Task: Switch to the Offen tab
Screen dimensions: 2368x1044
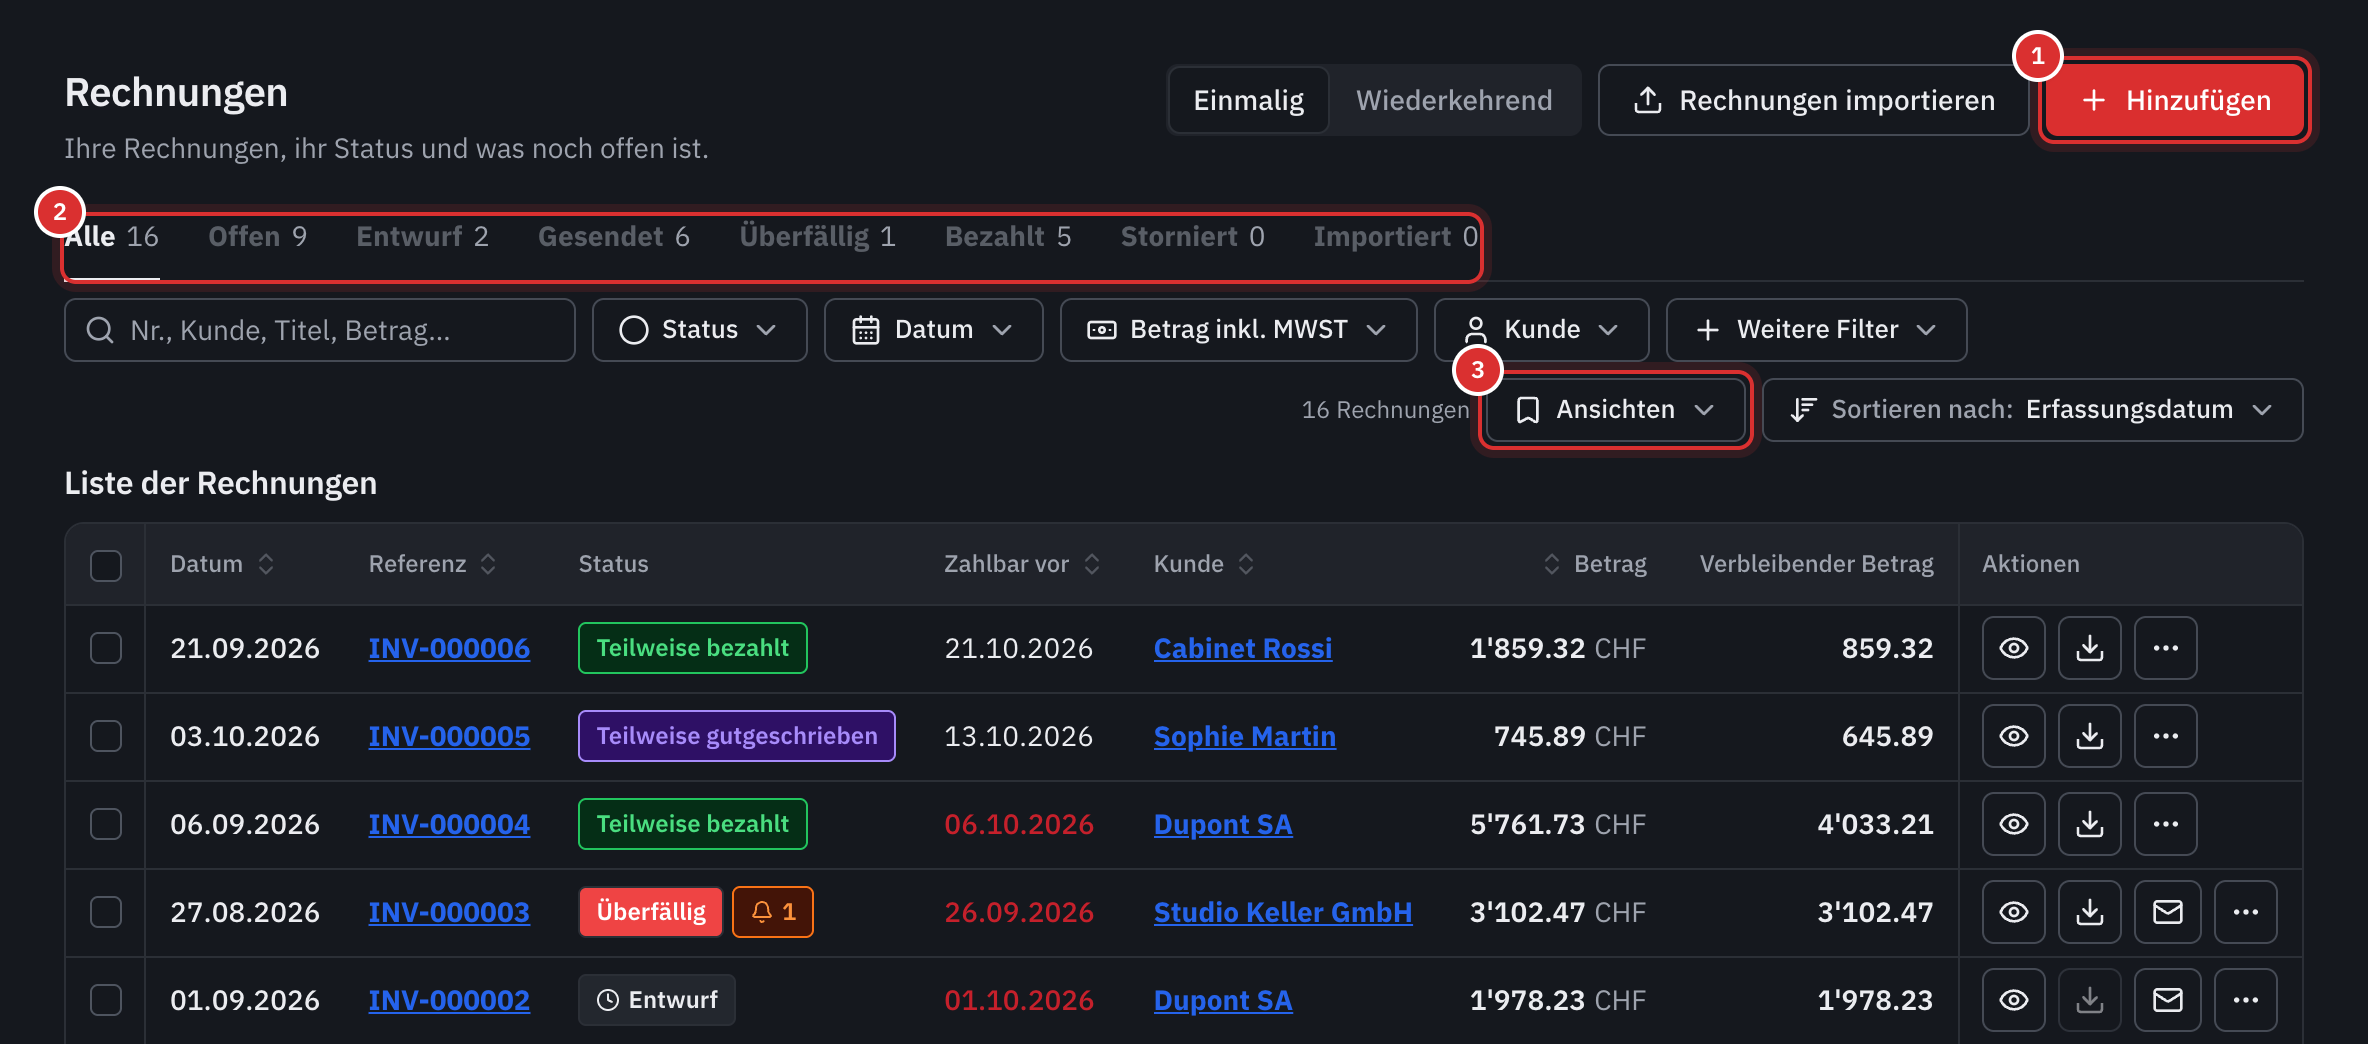Action: tap(257, 237)
